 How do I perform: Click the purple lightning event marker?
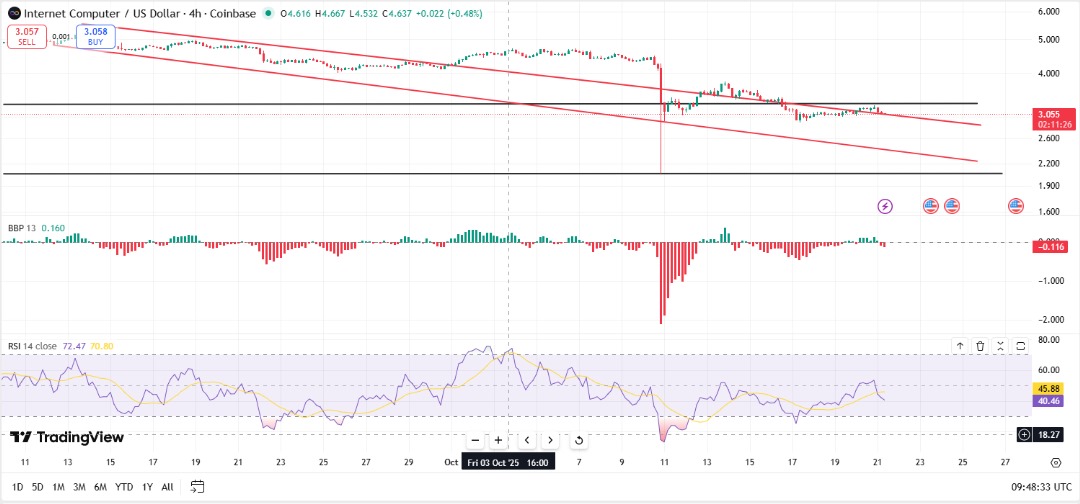(885, 206)
